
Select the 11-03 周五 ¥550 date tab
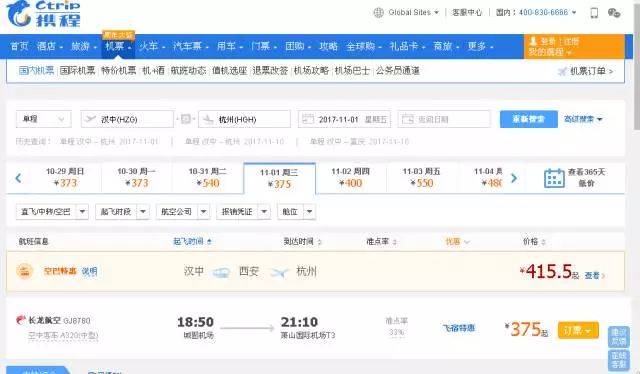point(421,178)
